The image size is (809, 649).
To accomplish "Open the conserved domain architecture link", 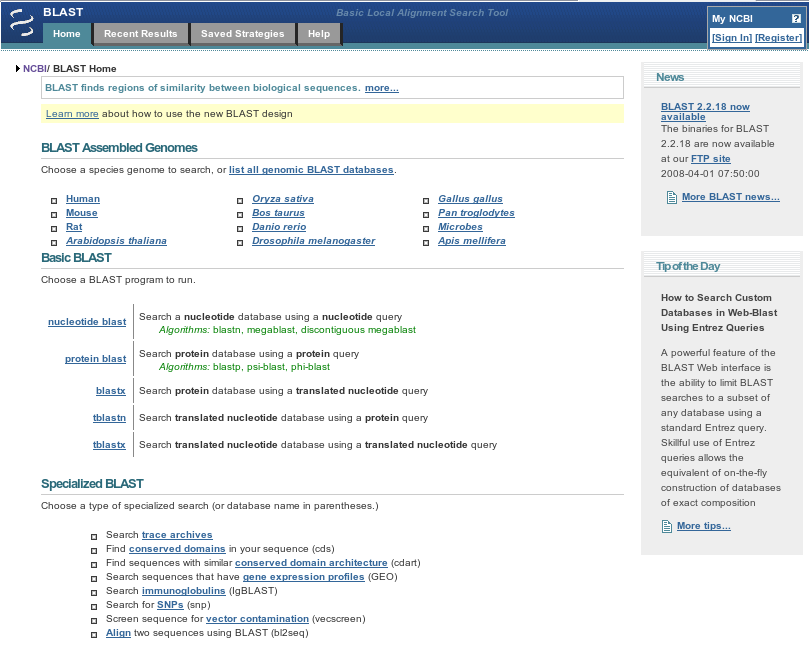I will (x=311, y=563).
